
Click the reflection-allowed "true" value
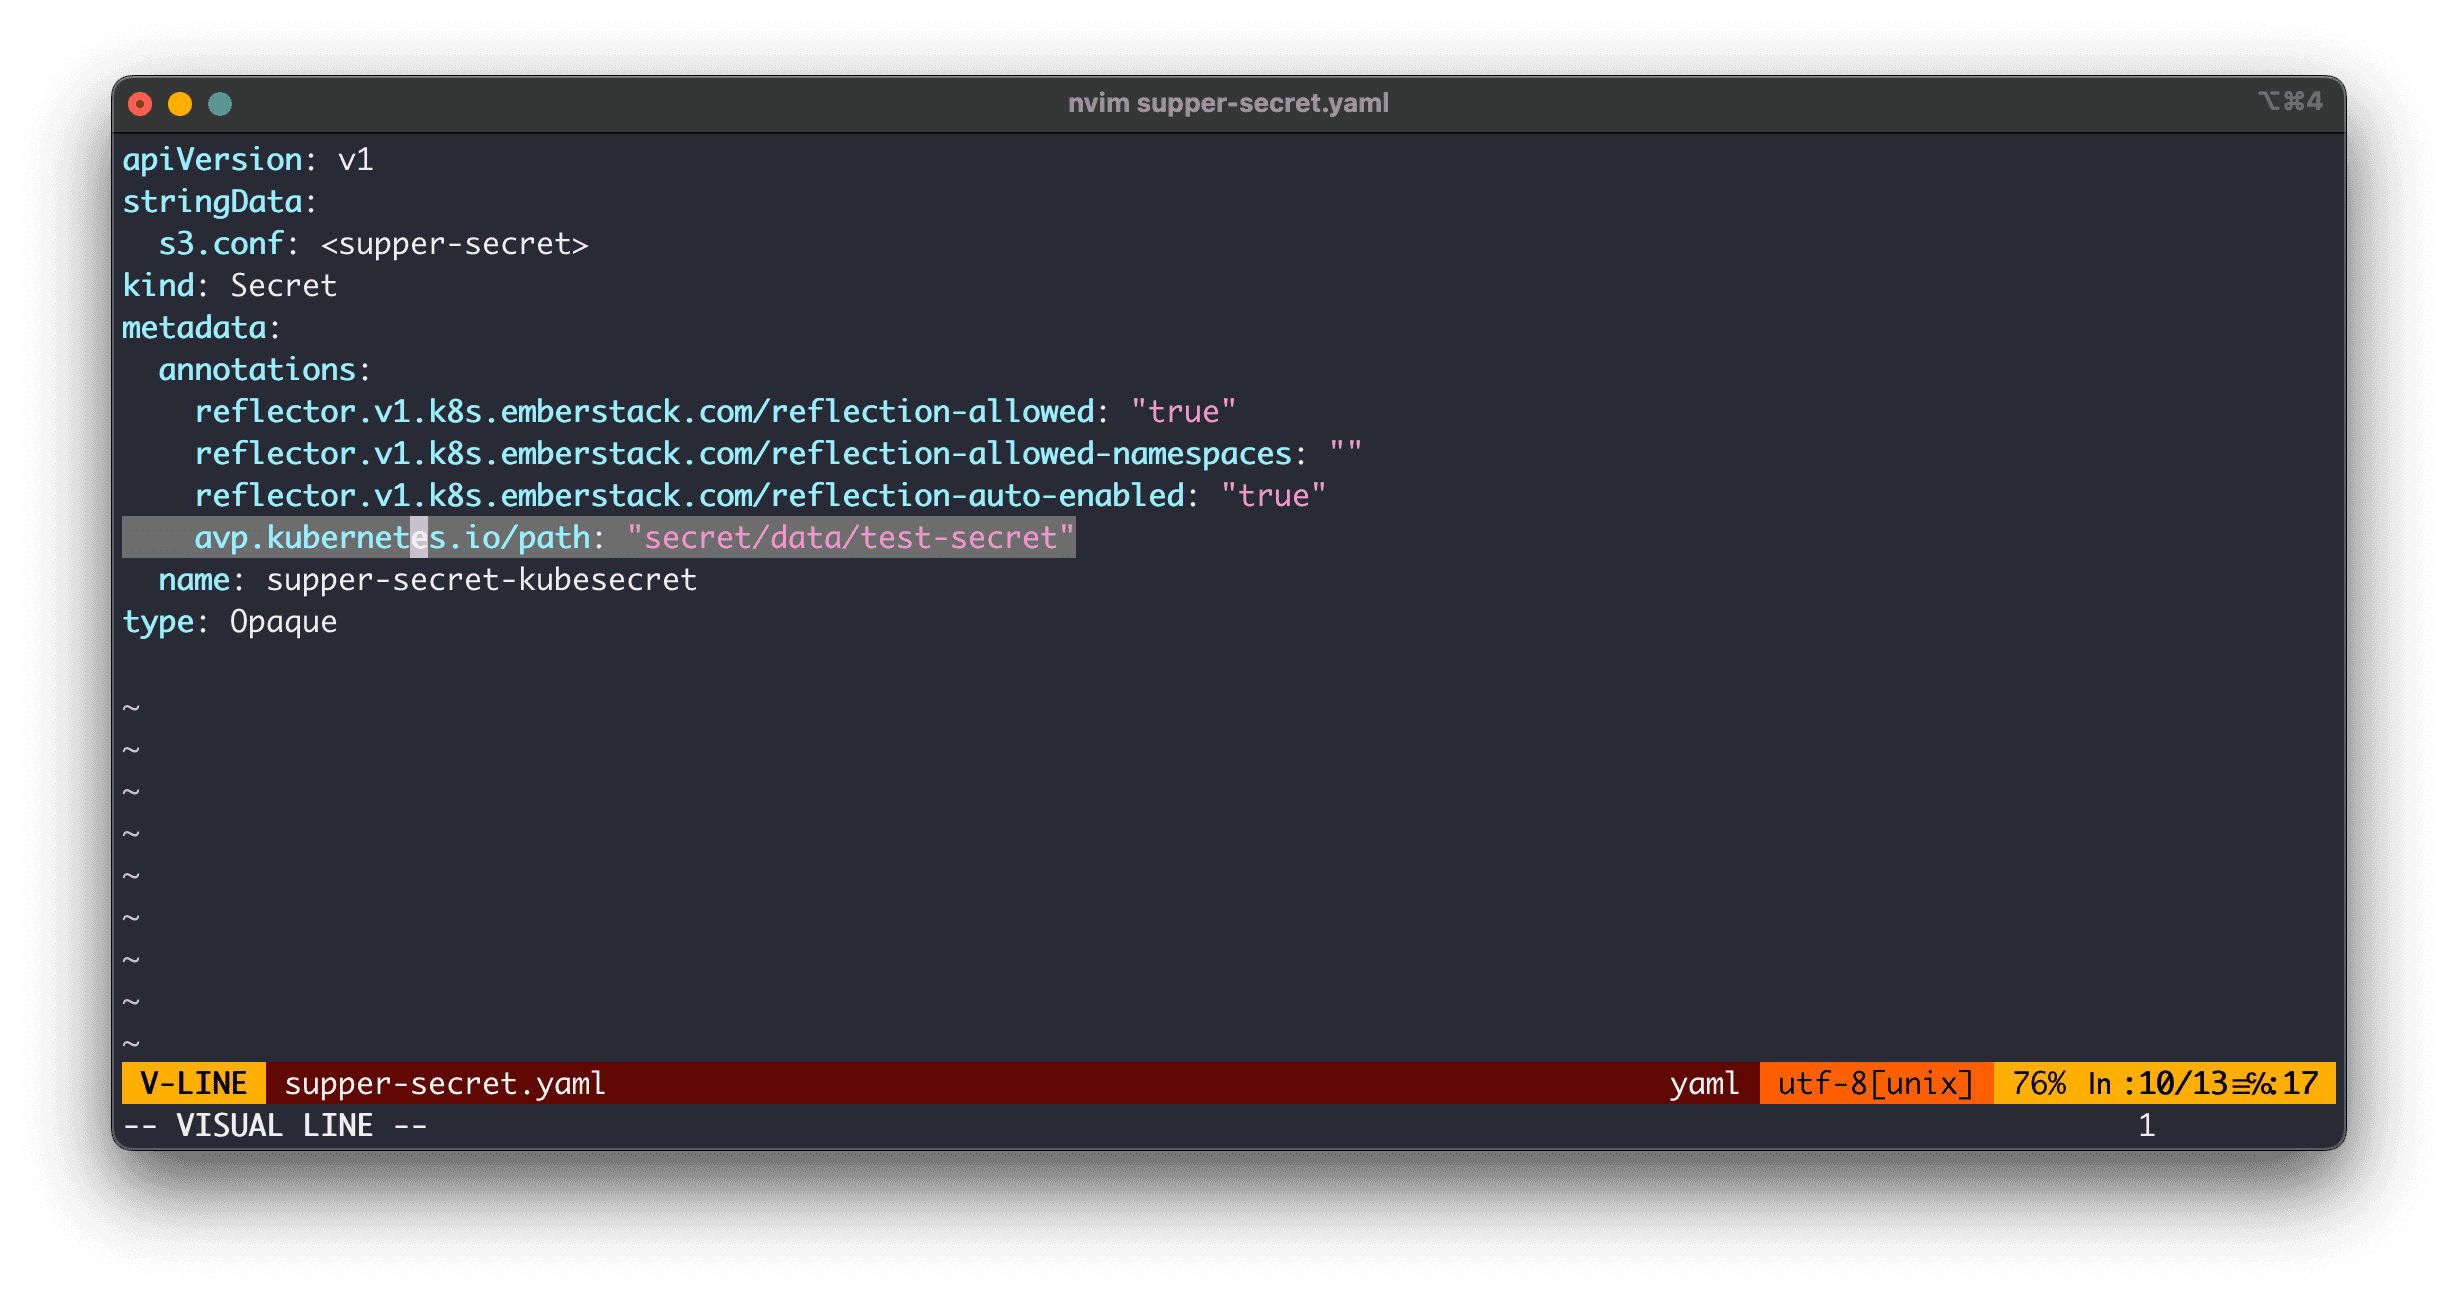point(1183,412)
